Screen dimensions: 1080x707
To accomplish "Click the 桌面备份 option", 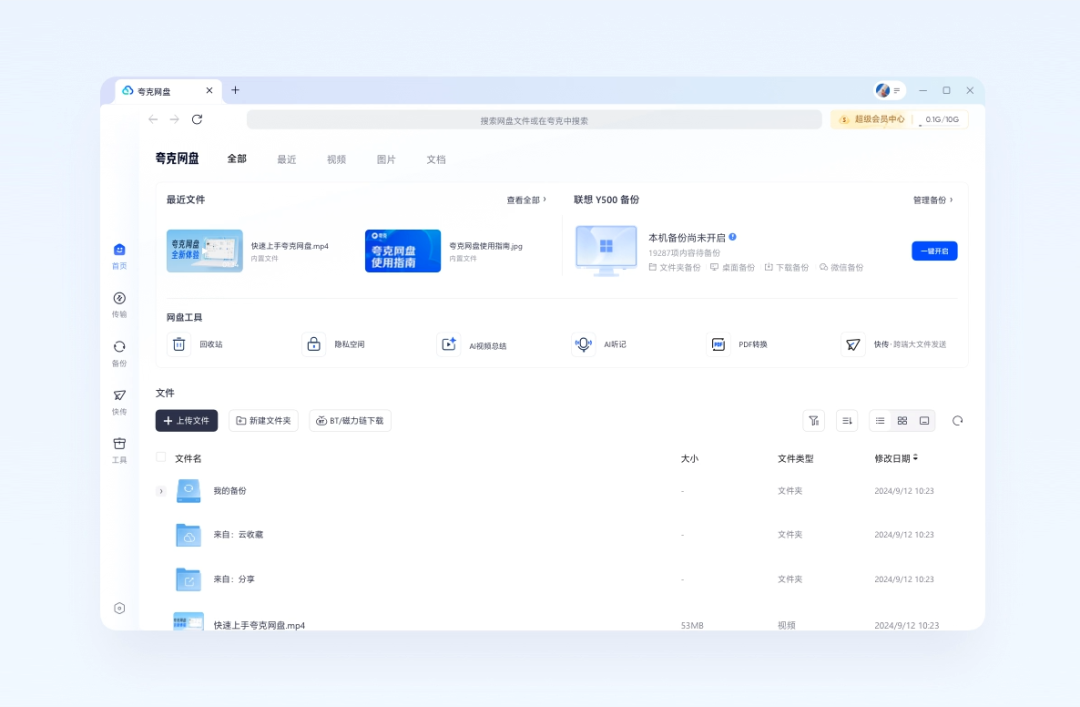I will (732, 267).
